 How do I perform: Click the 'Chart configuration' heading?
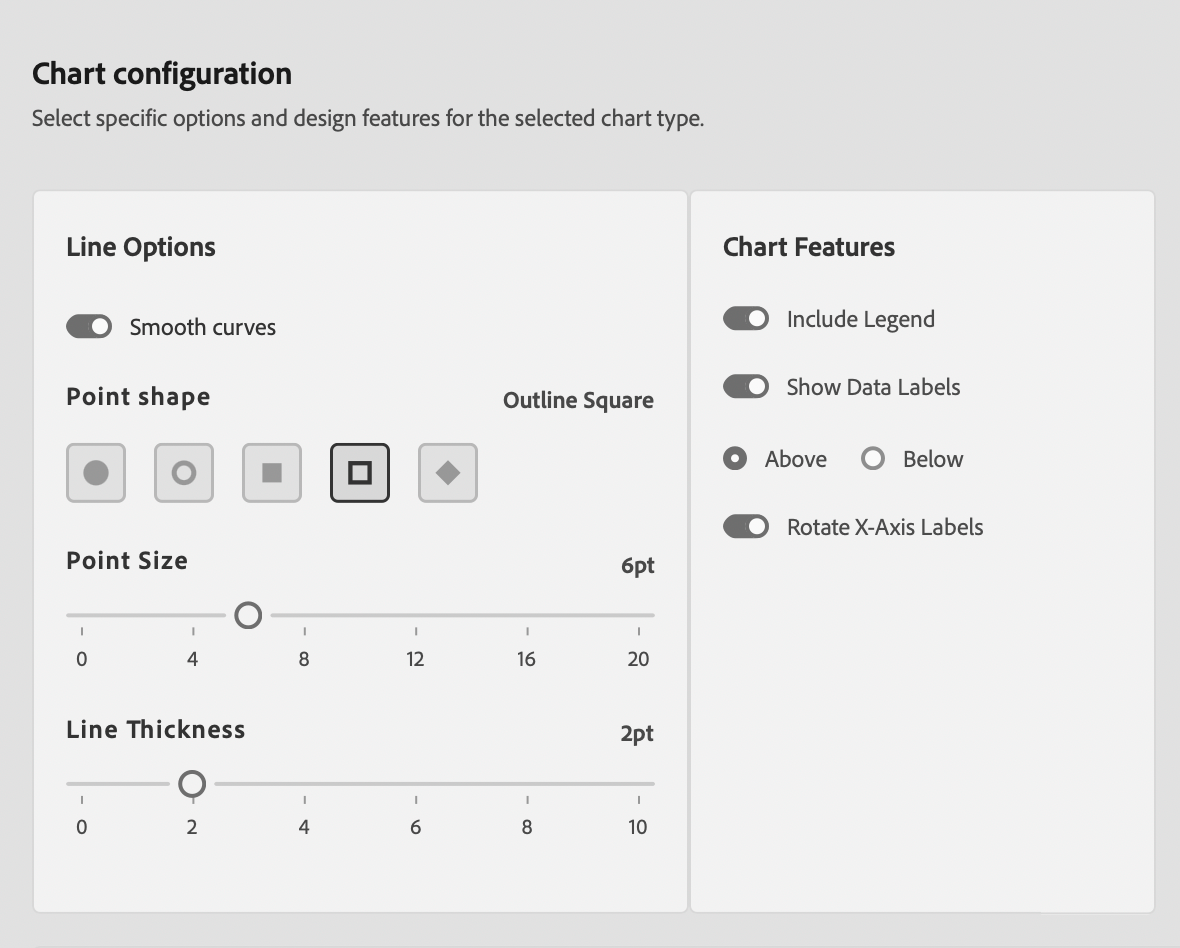(162, 74)
